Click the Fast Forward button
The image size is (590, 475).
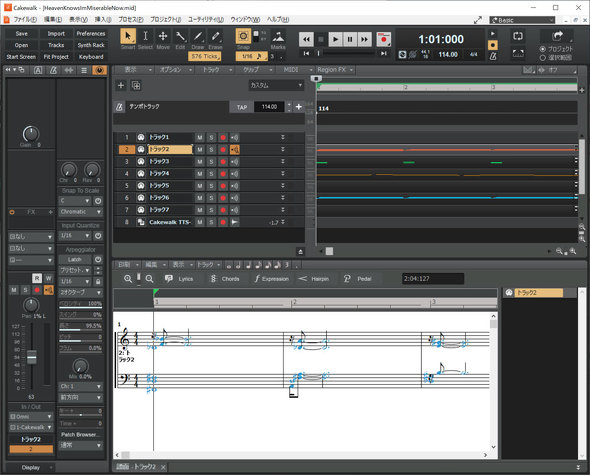(364, 39)
